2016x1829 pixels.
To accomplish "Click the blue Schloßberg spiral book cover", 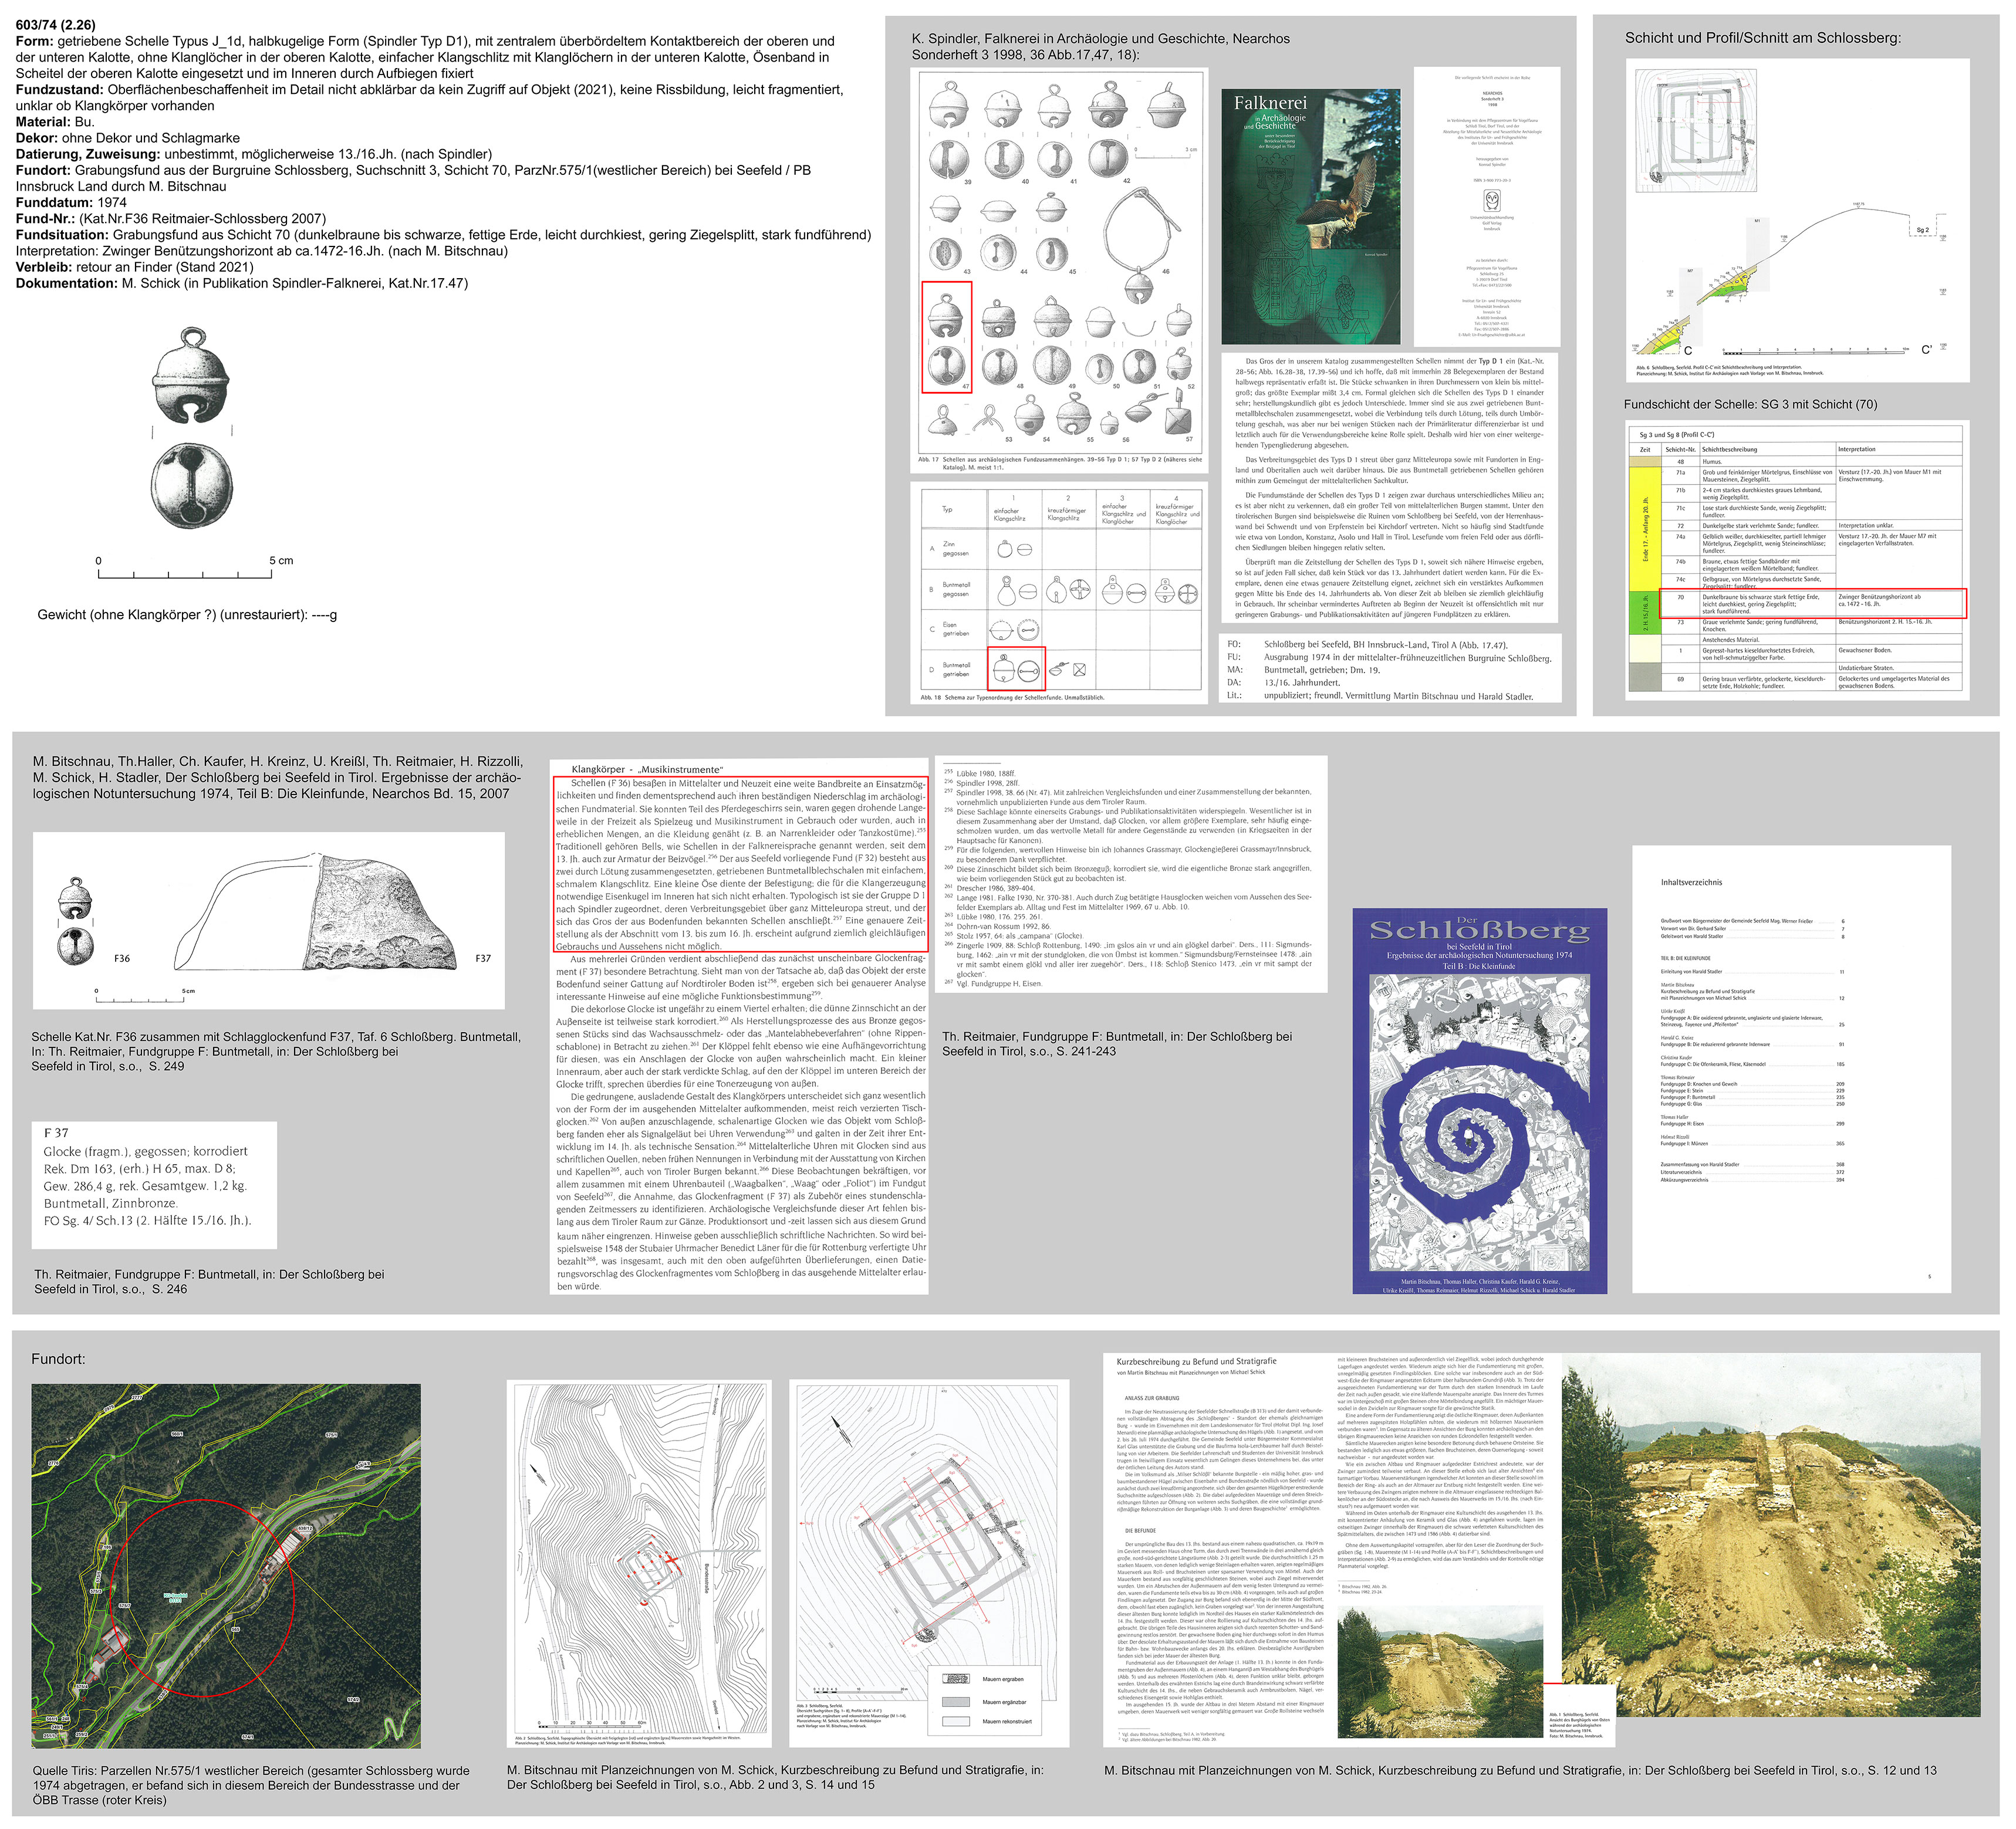I will 1479,1100.
